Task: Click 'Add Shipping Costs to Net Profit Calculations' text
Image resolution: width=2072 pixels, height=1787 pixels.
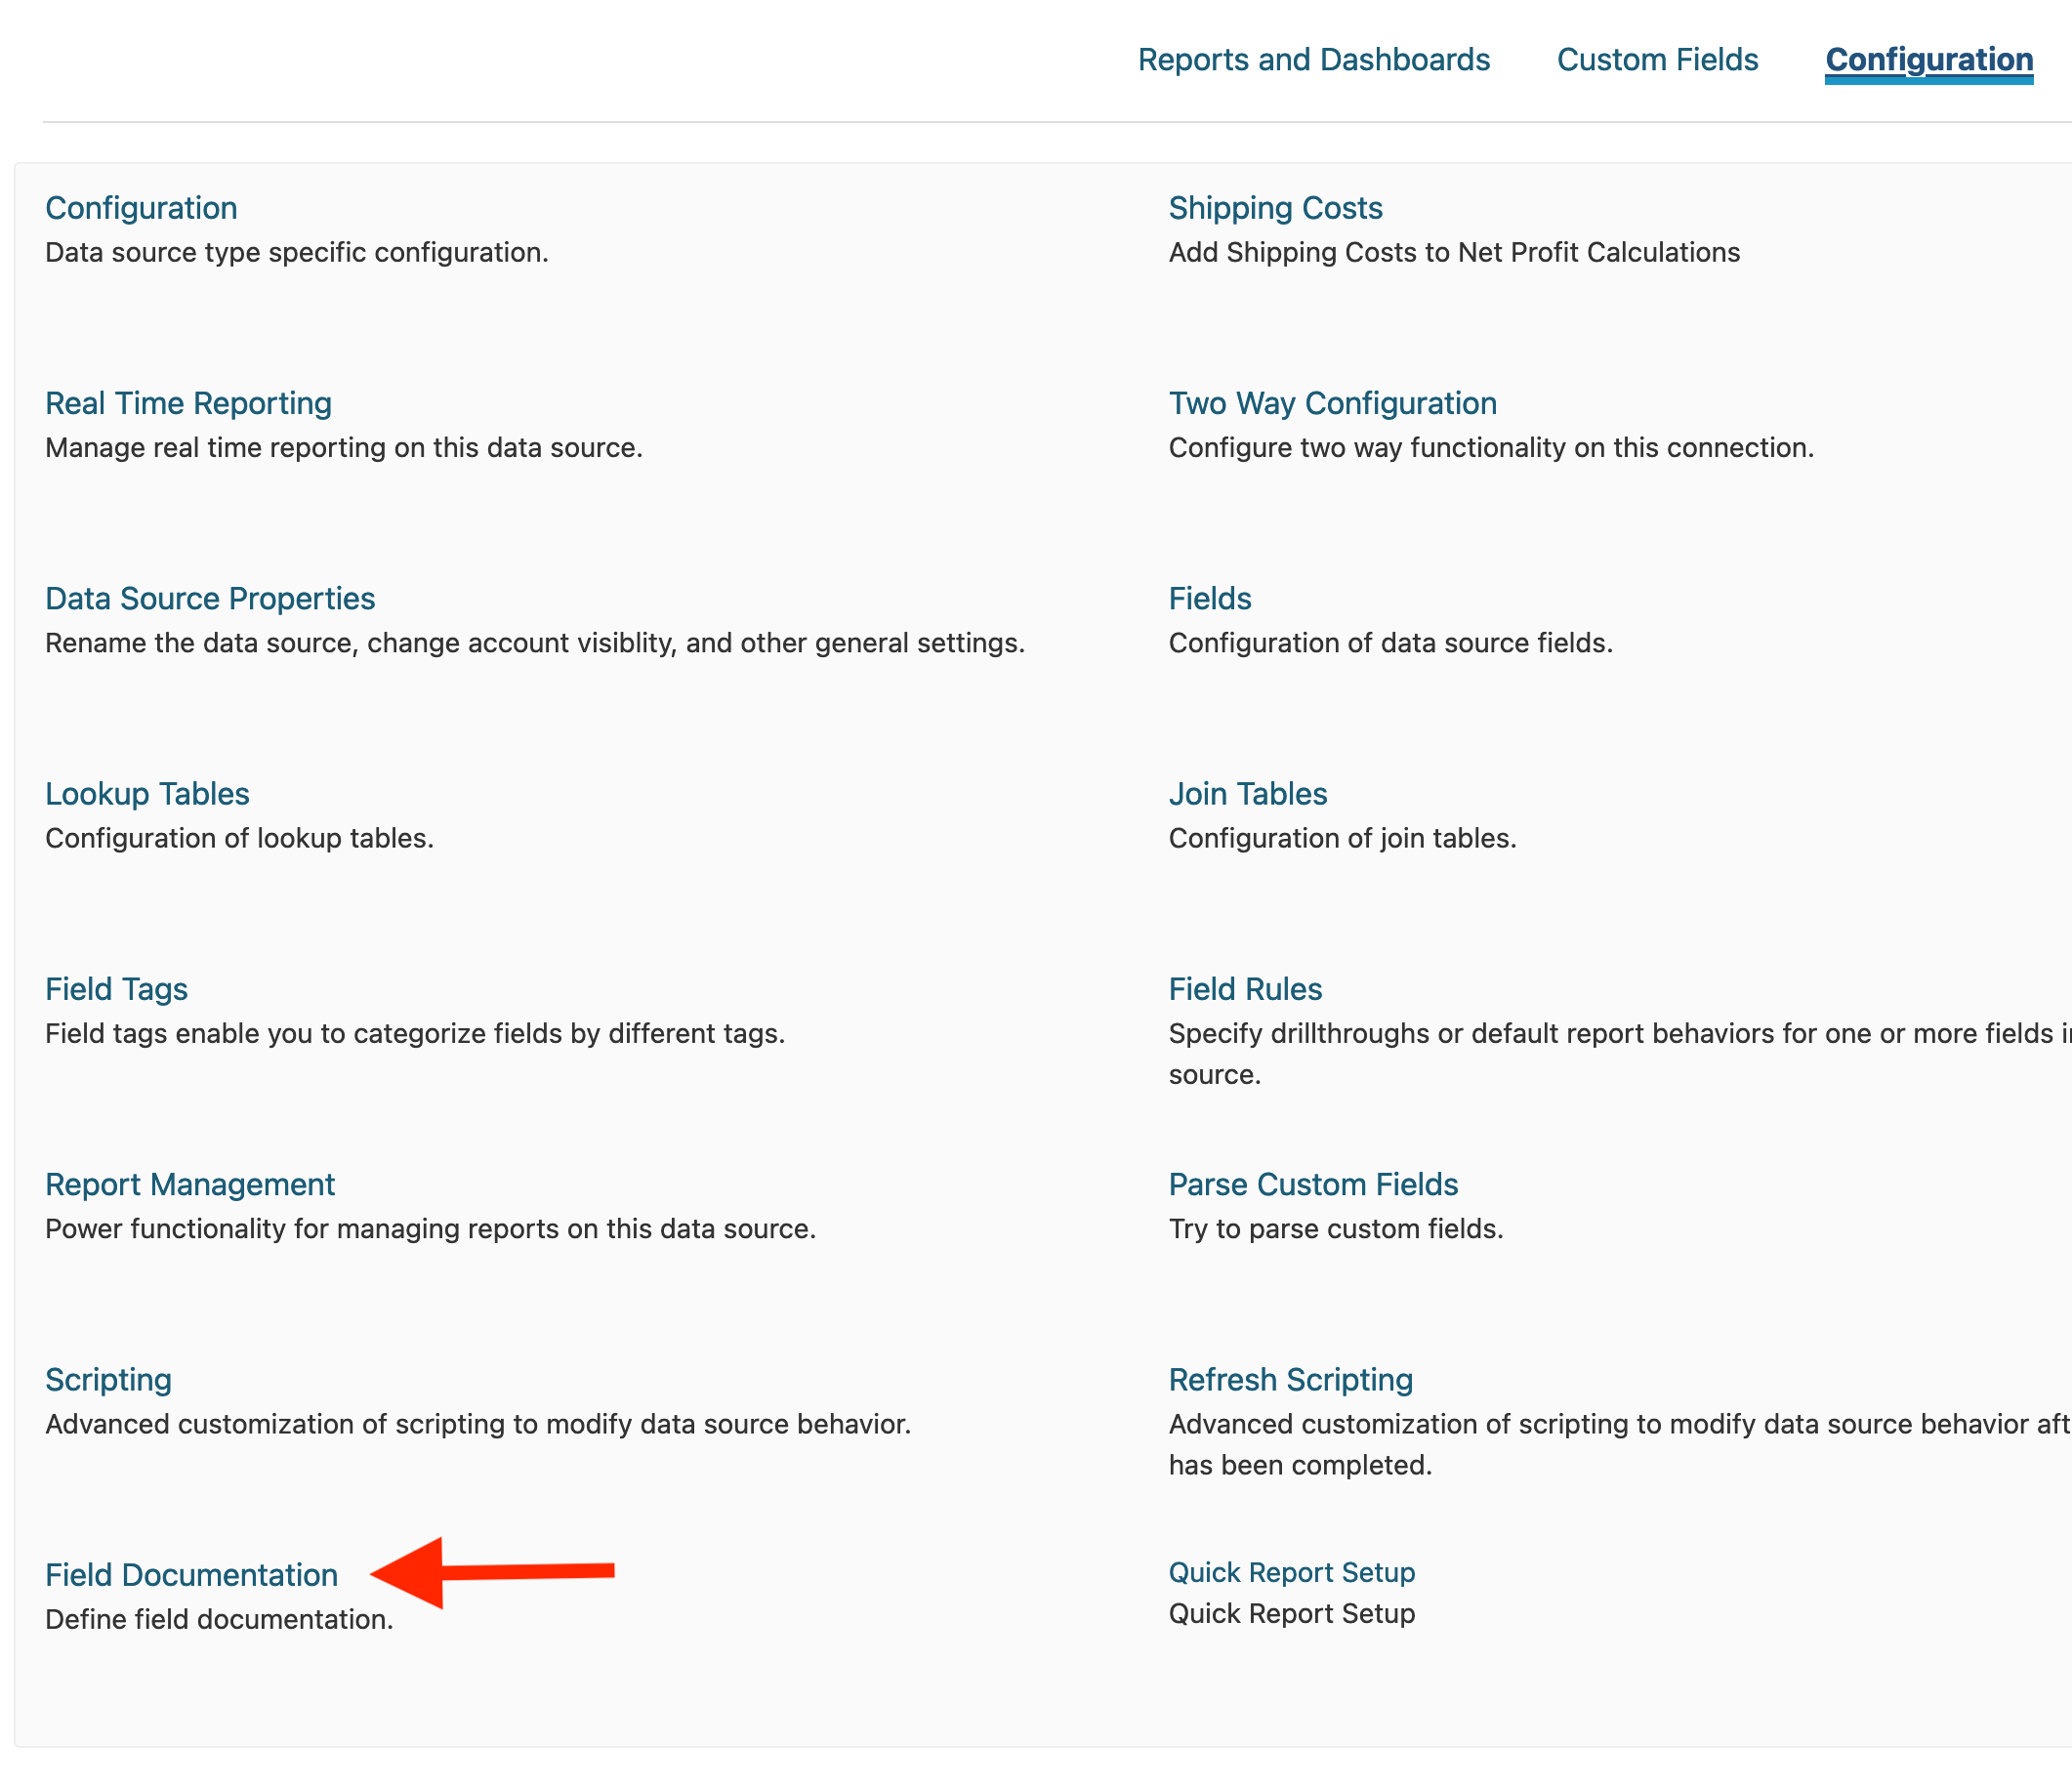Action: (x=1454, y=252)
